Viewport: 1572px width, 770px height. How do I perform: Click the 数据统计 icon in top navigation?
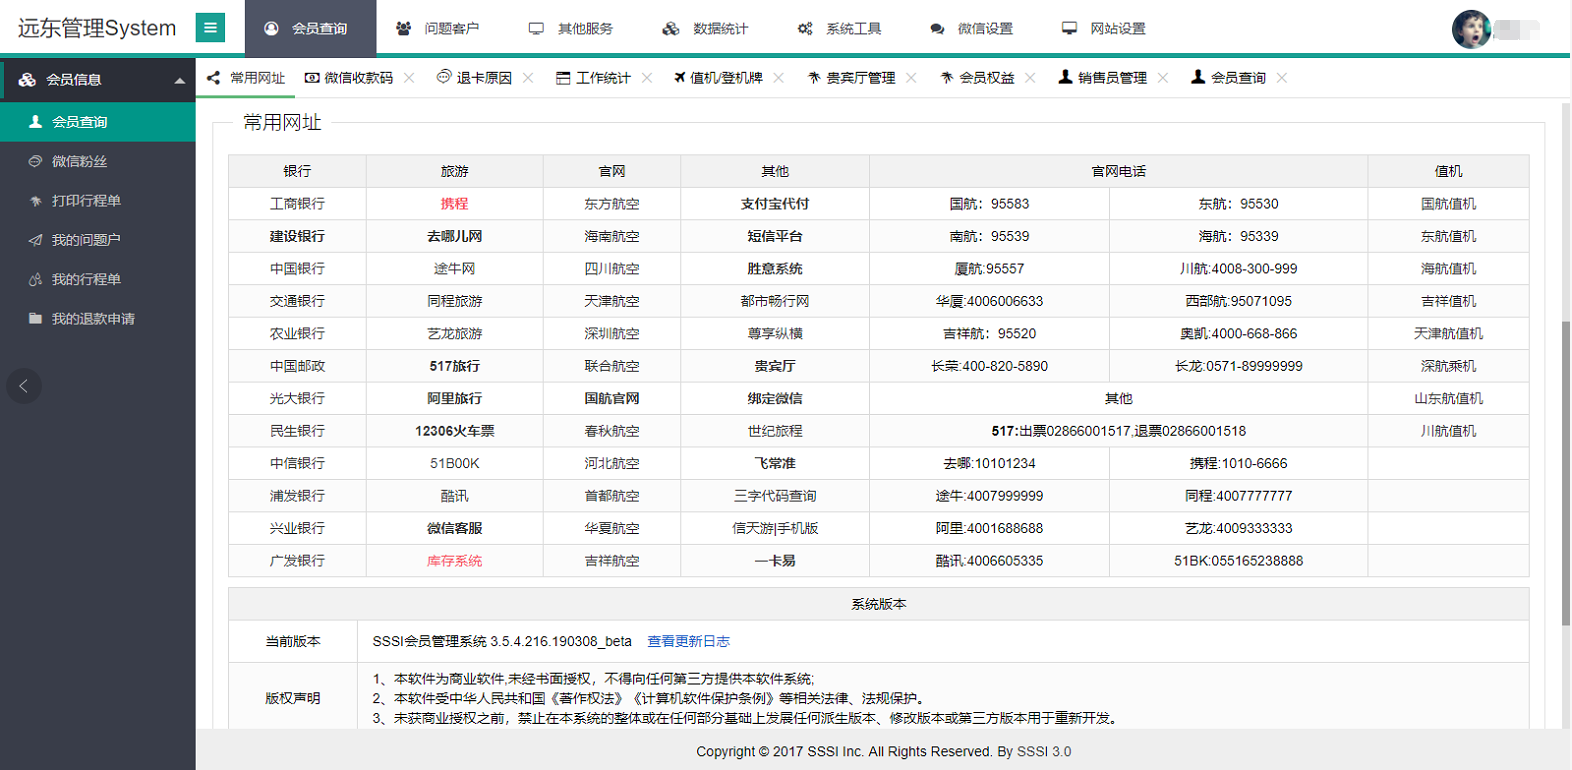671,29
